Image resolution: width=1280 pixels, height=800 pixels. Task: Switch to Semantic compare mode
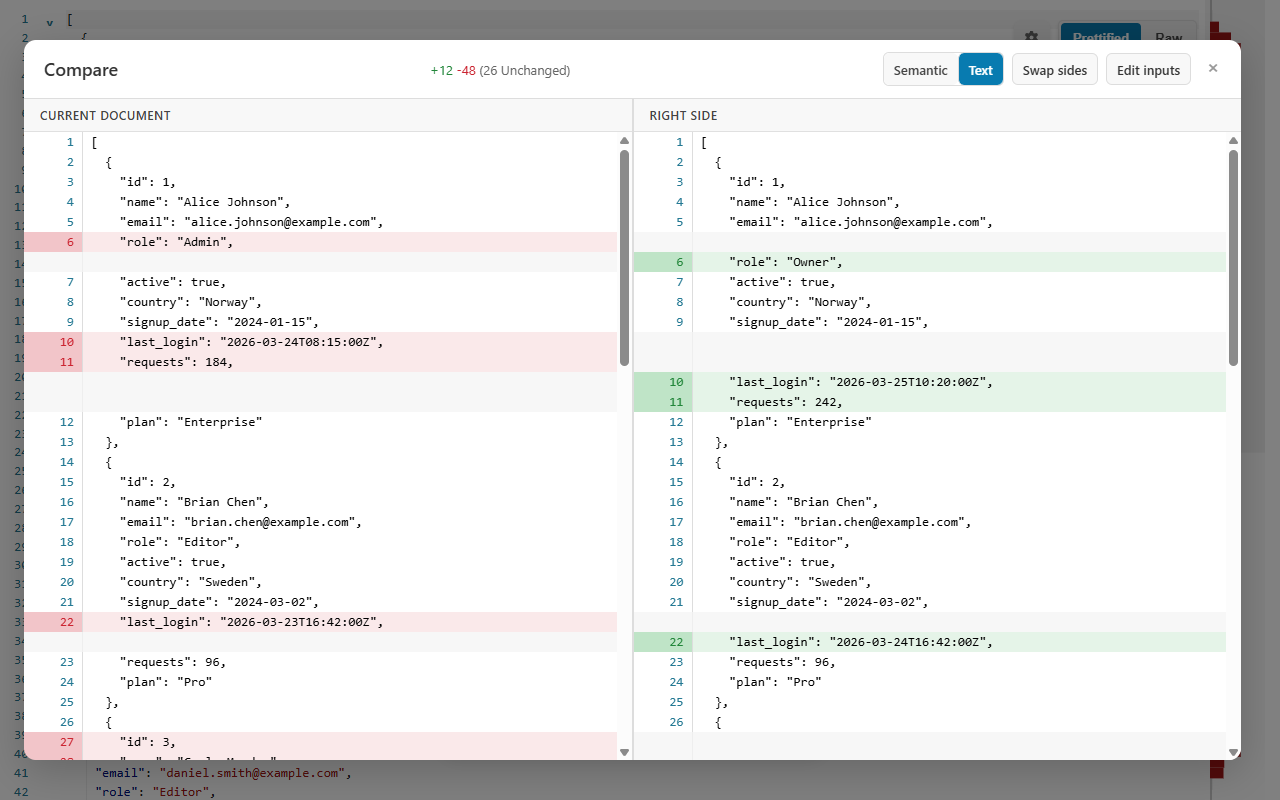click(x=920, y=70)
